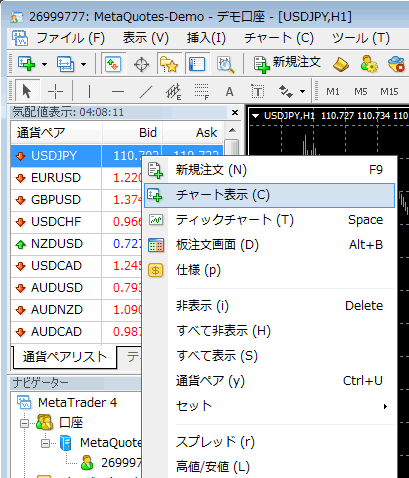409x478 pixels.
Task: Click the arrows objects tool icon
Action: 286,91
